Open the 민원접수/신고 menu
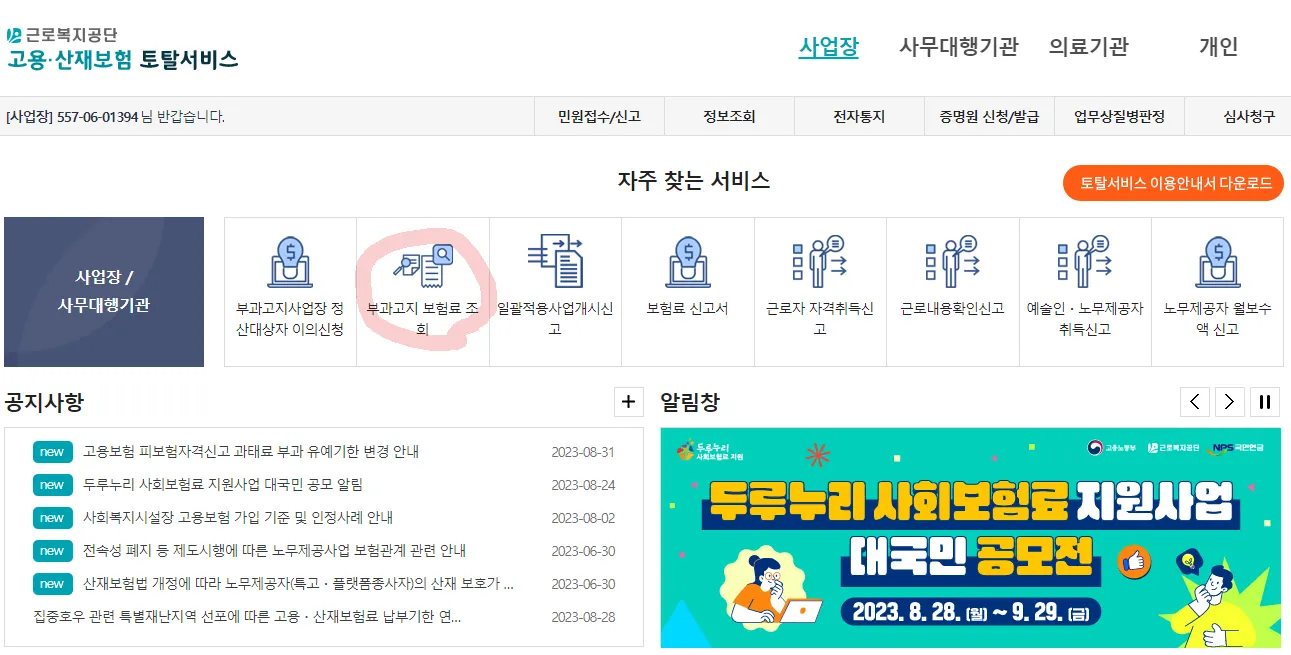Viewport: 1291px width, 655px height. 599,116
